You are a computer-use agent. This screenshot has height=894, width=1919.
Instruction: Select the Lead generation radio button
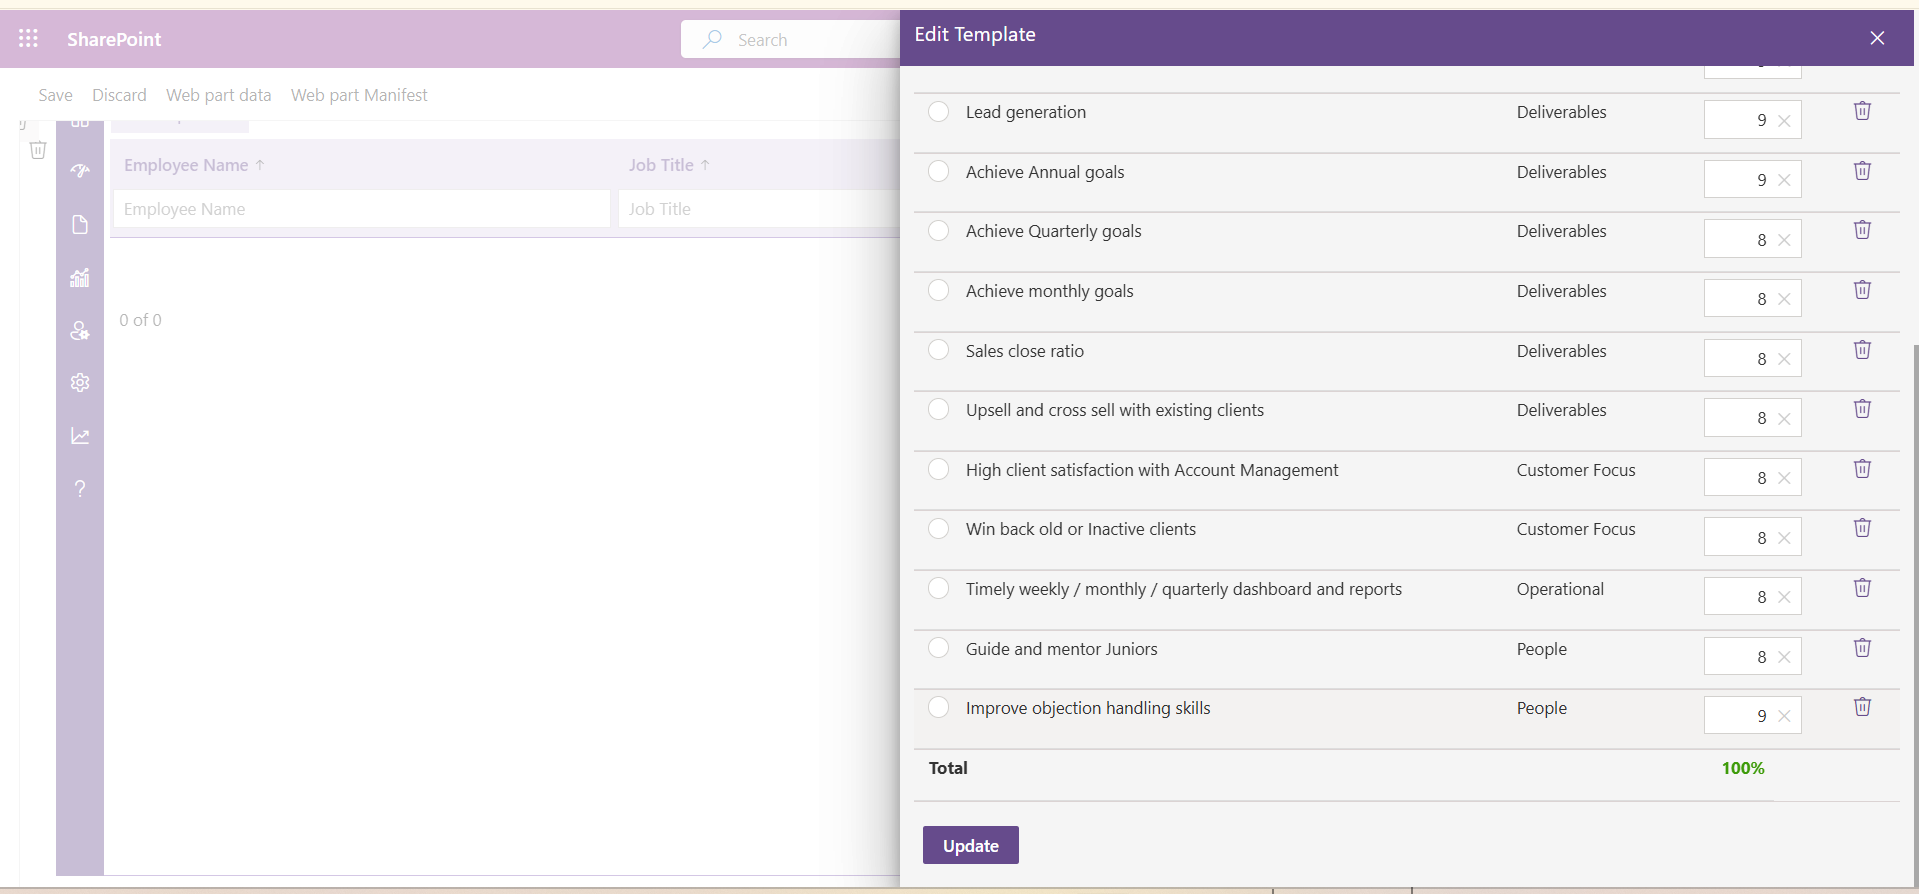(x=938, y=111)
